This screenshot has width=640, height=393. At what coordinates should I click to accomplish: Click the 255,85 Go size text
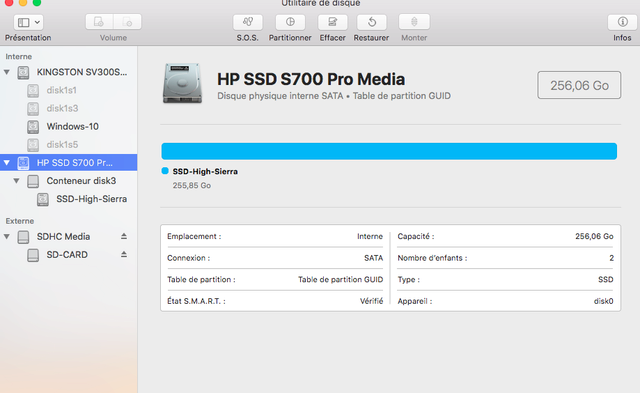pyautogui.click(x=191, y=185)
